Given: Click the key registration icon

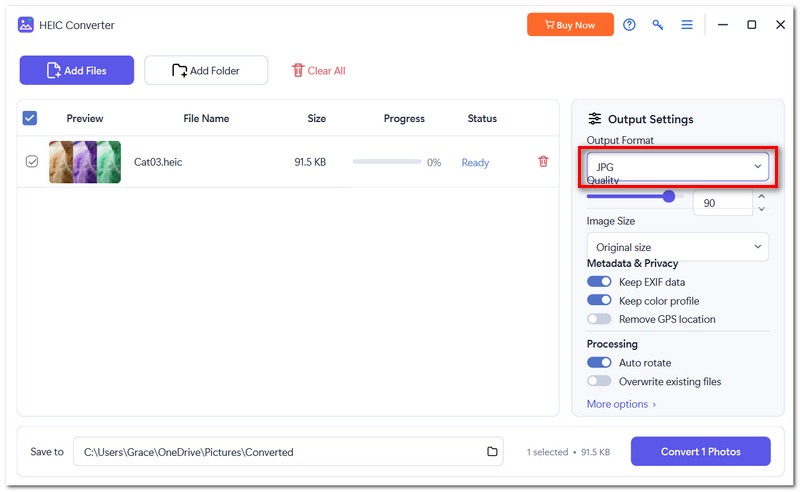Looking at the screenshot, I should (658, 24).
